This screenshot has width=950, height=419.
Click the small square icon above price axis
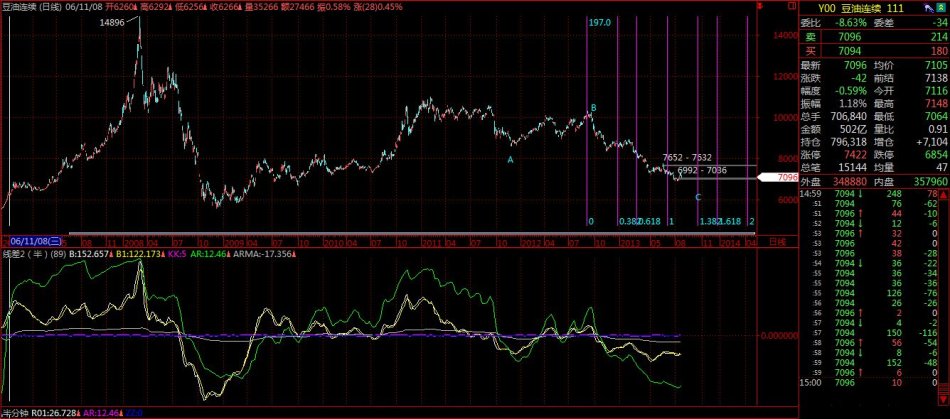click(x=786, y=8)
